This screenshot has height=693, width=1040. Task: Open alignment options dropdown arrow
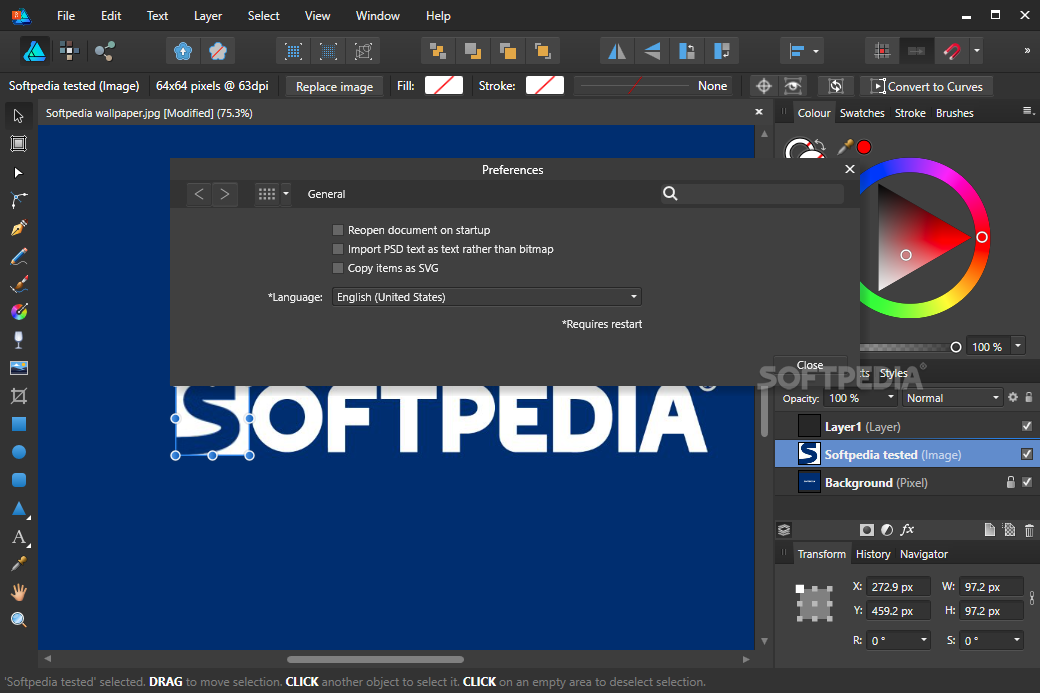816,51
